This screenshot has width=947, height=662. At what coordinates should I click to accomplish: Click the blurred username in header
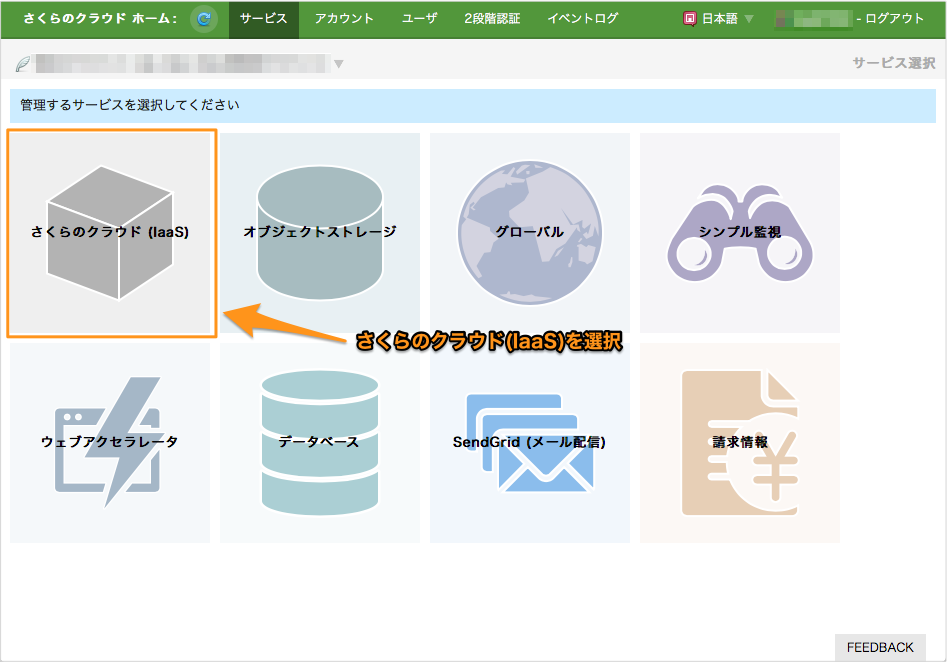814,19
